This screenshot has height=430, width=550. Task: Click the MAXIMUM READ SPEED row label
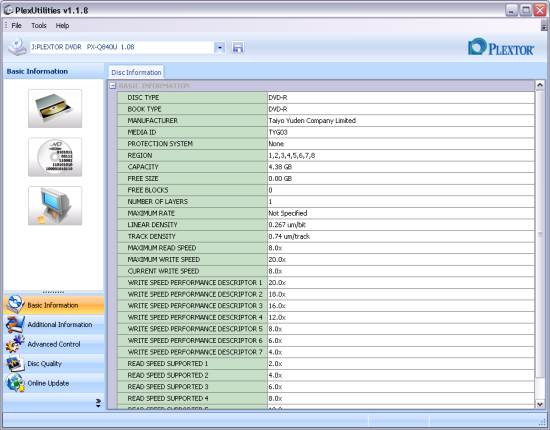[162, 248]
